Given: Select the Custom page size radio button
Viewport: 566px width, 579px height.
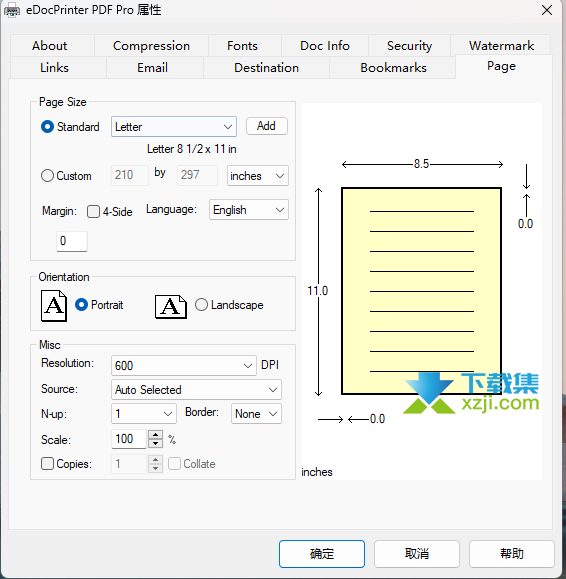Looking at the screenshot, I should click(x=47, y=175).
